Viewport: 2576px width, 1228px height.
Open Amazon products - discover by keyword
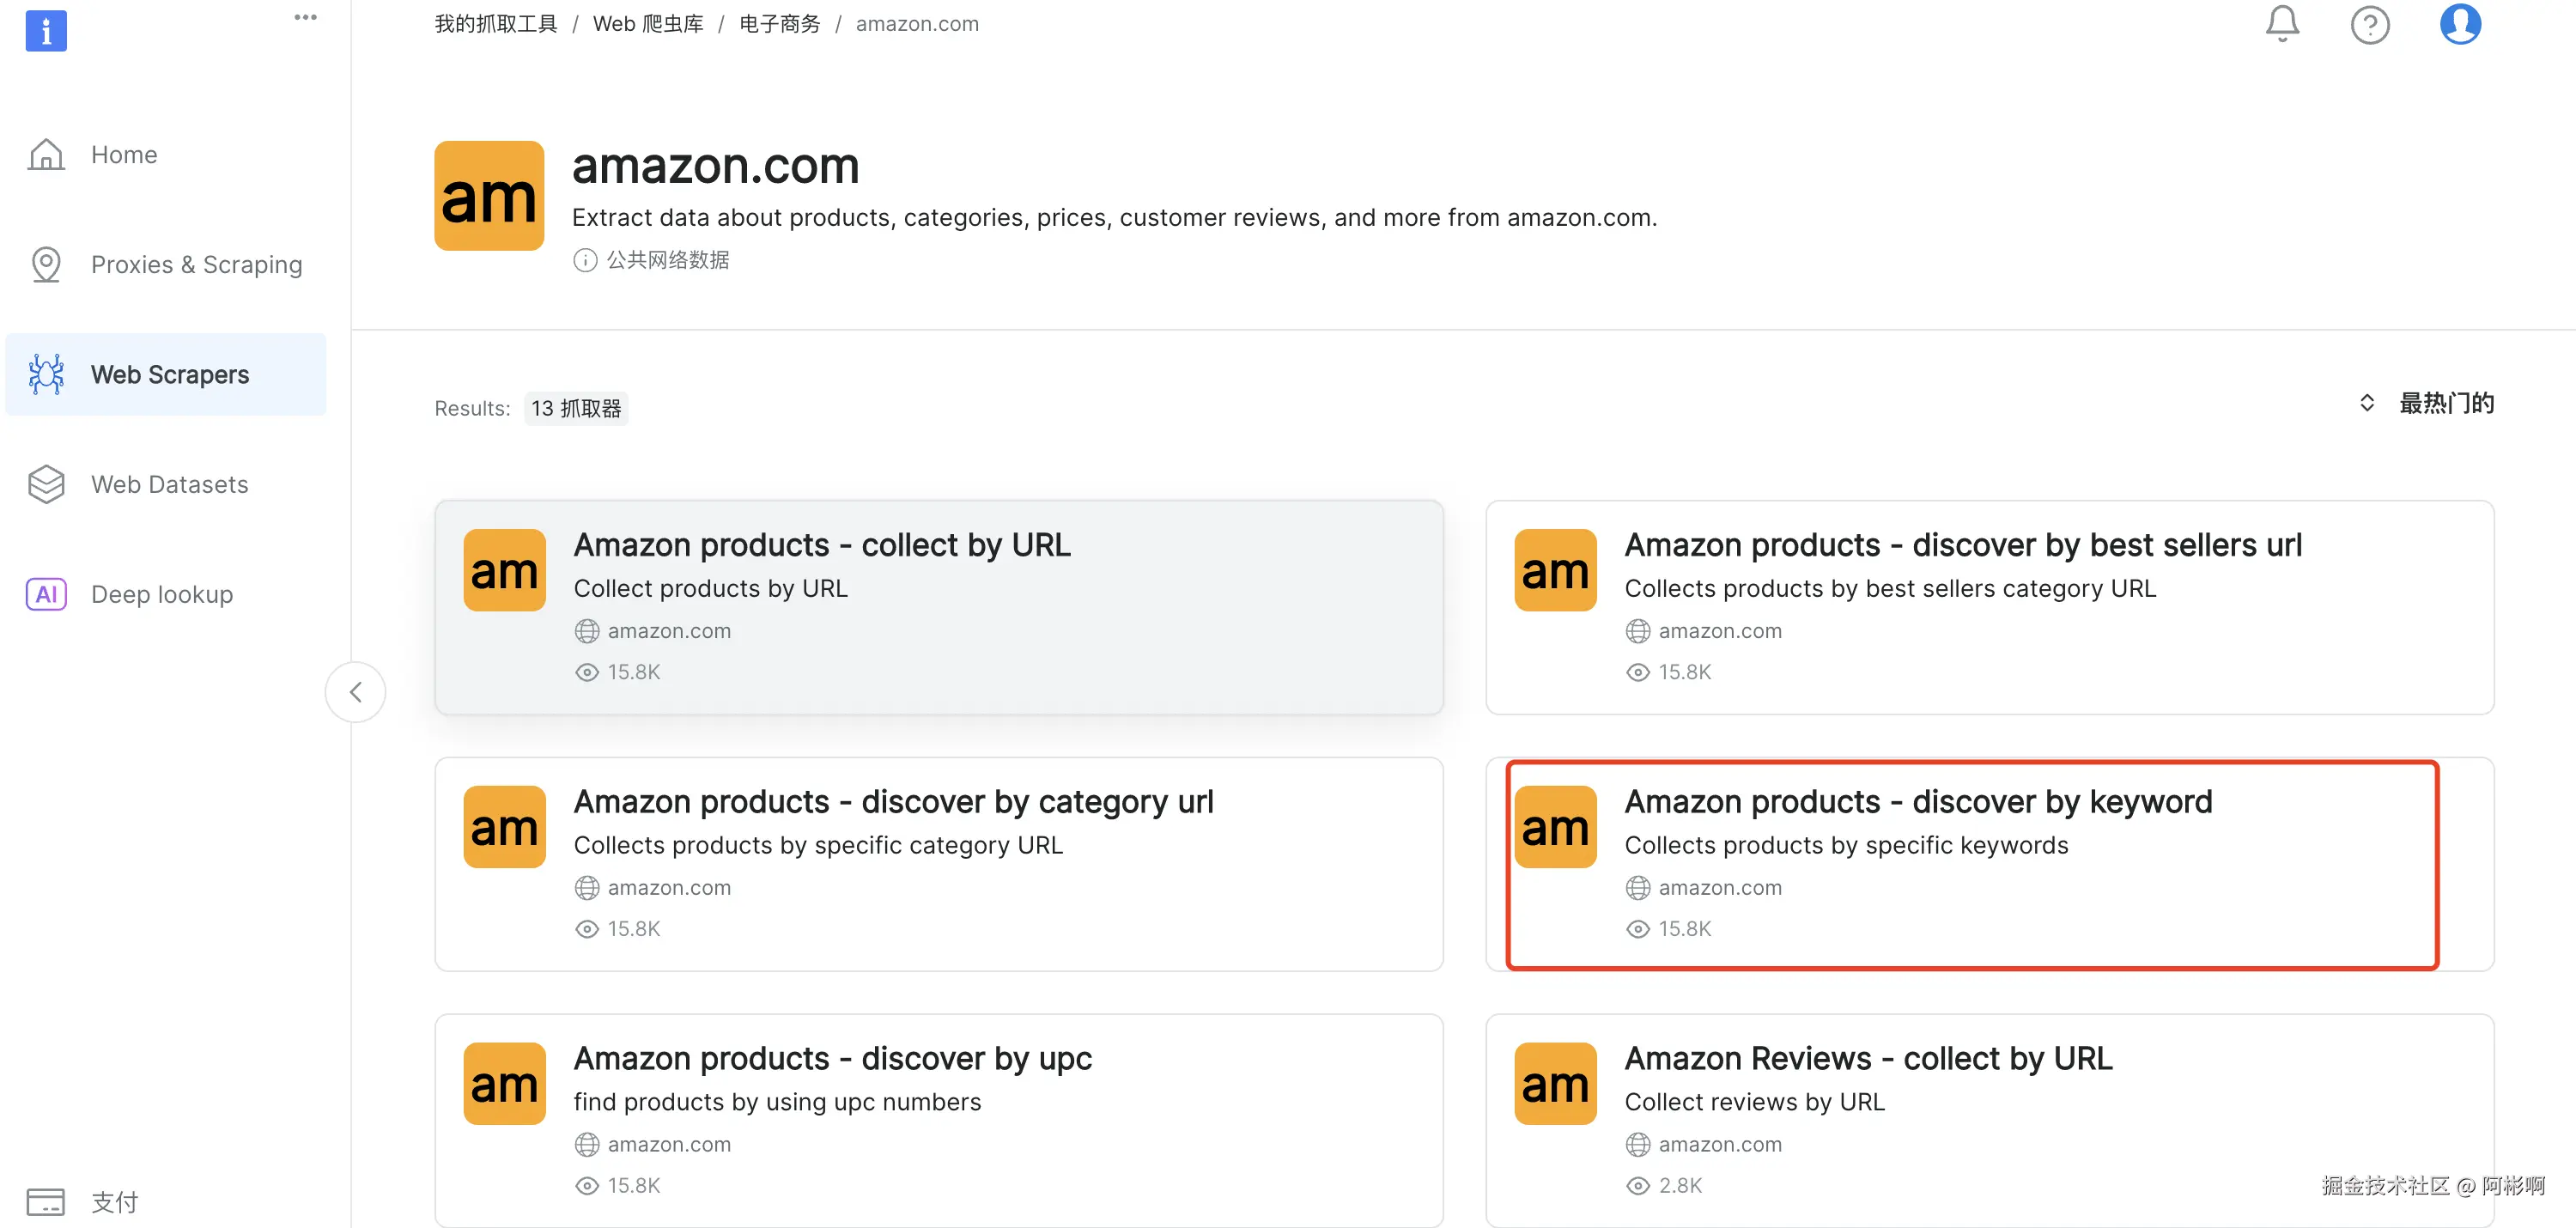click(x=1917, y=802)
